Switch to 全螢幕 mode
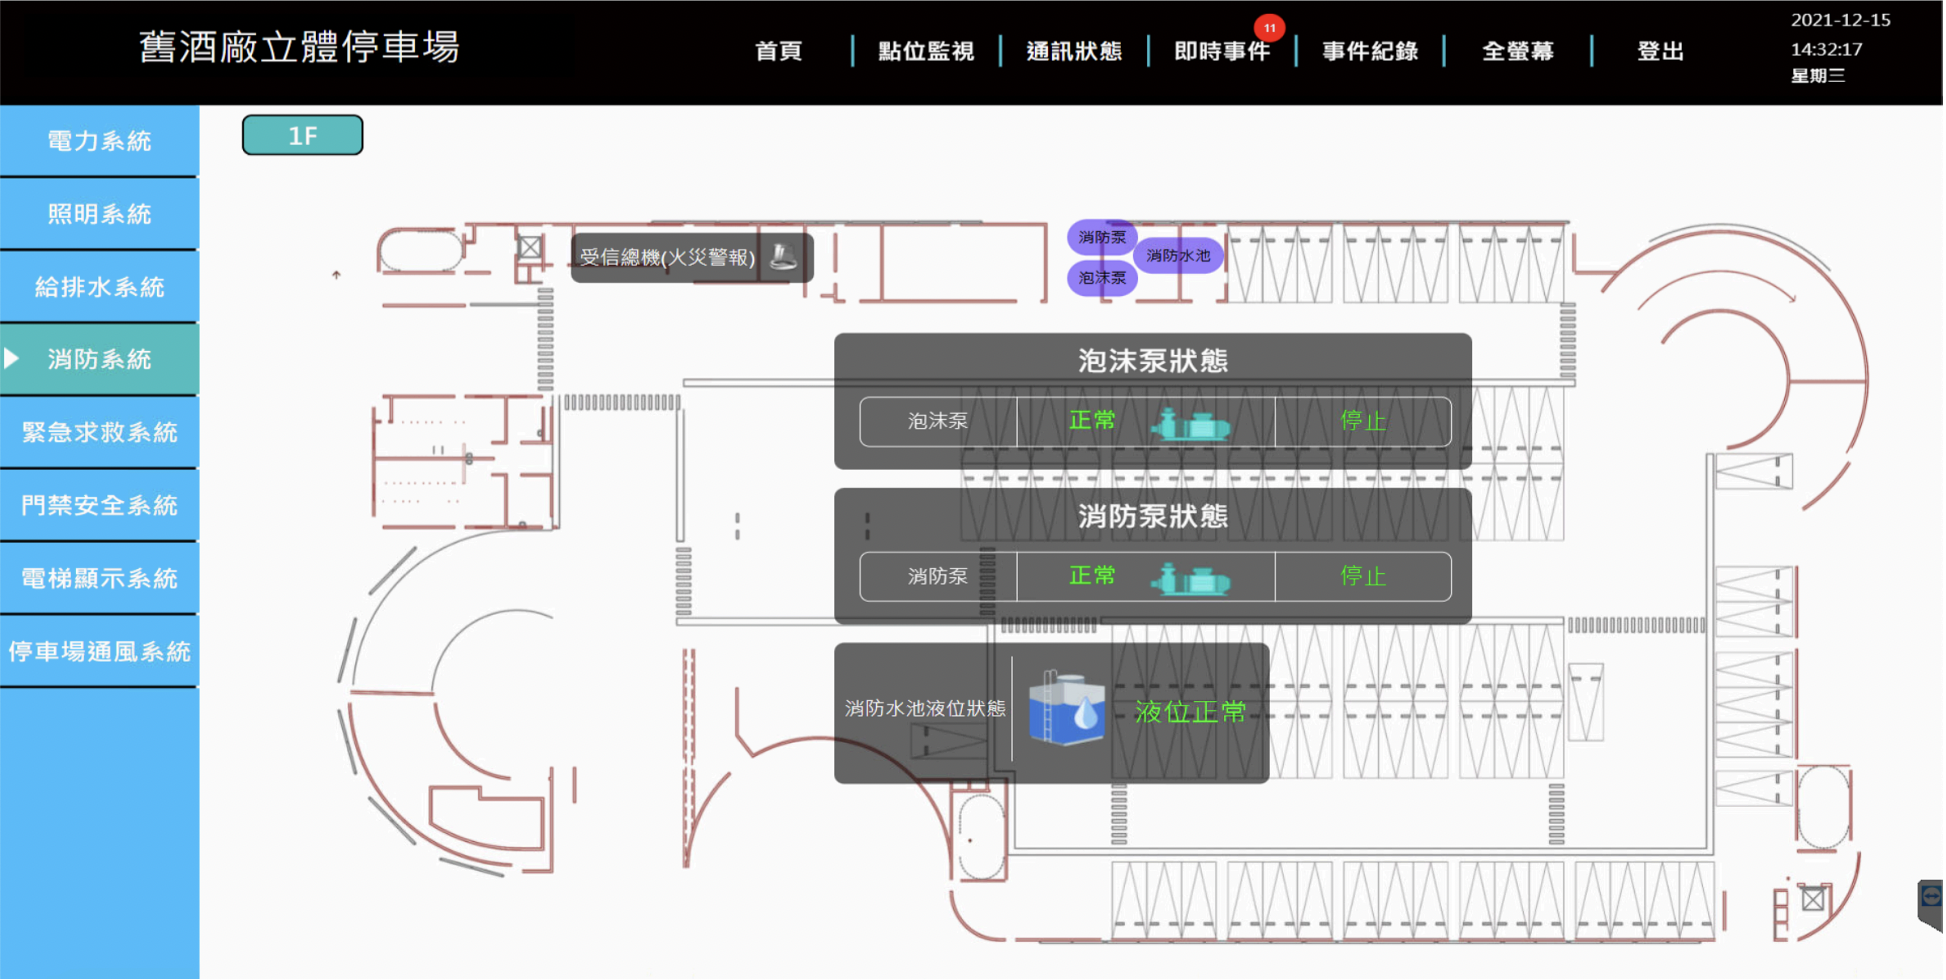The image size is (1946, 980). click(1518, 51)
